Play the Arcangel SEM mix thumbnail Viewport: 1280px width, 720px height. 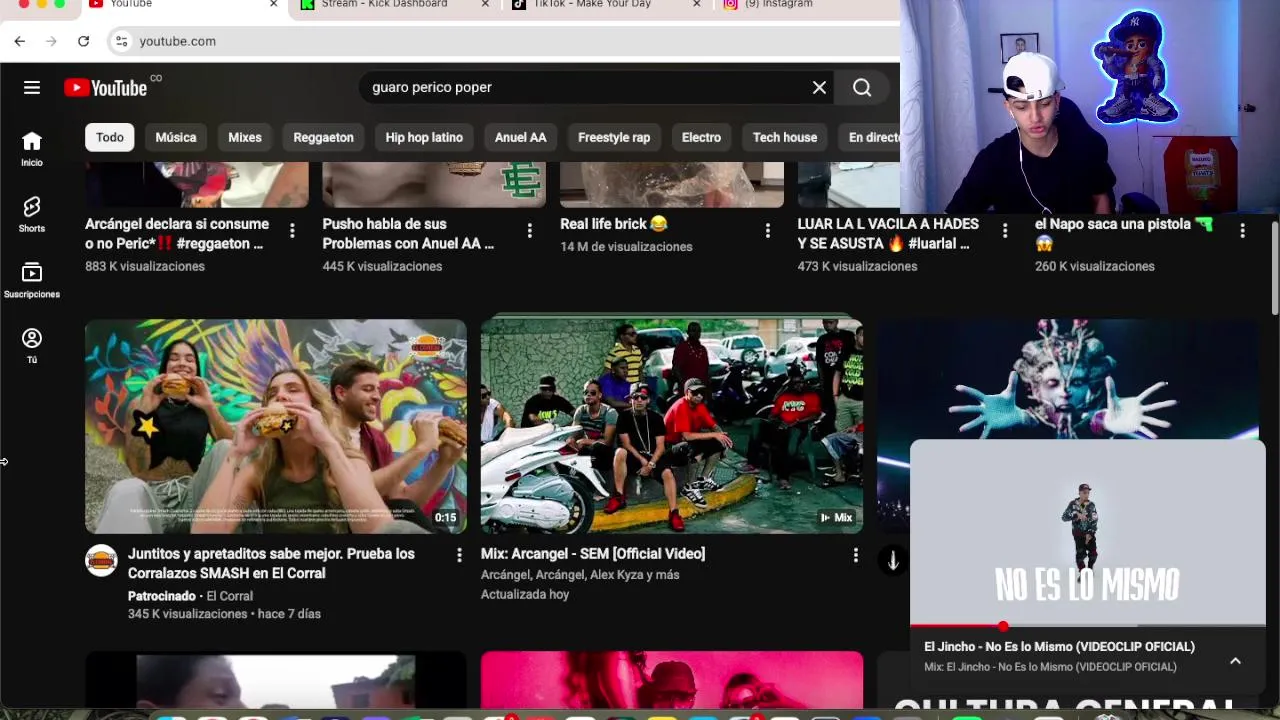(672, 426)
